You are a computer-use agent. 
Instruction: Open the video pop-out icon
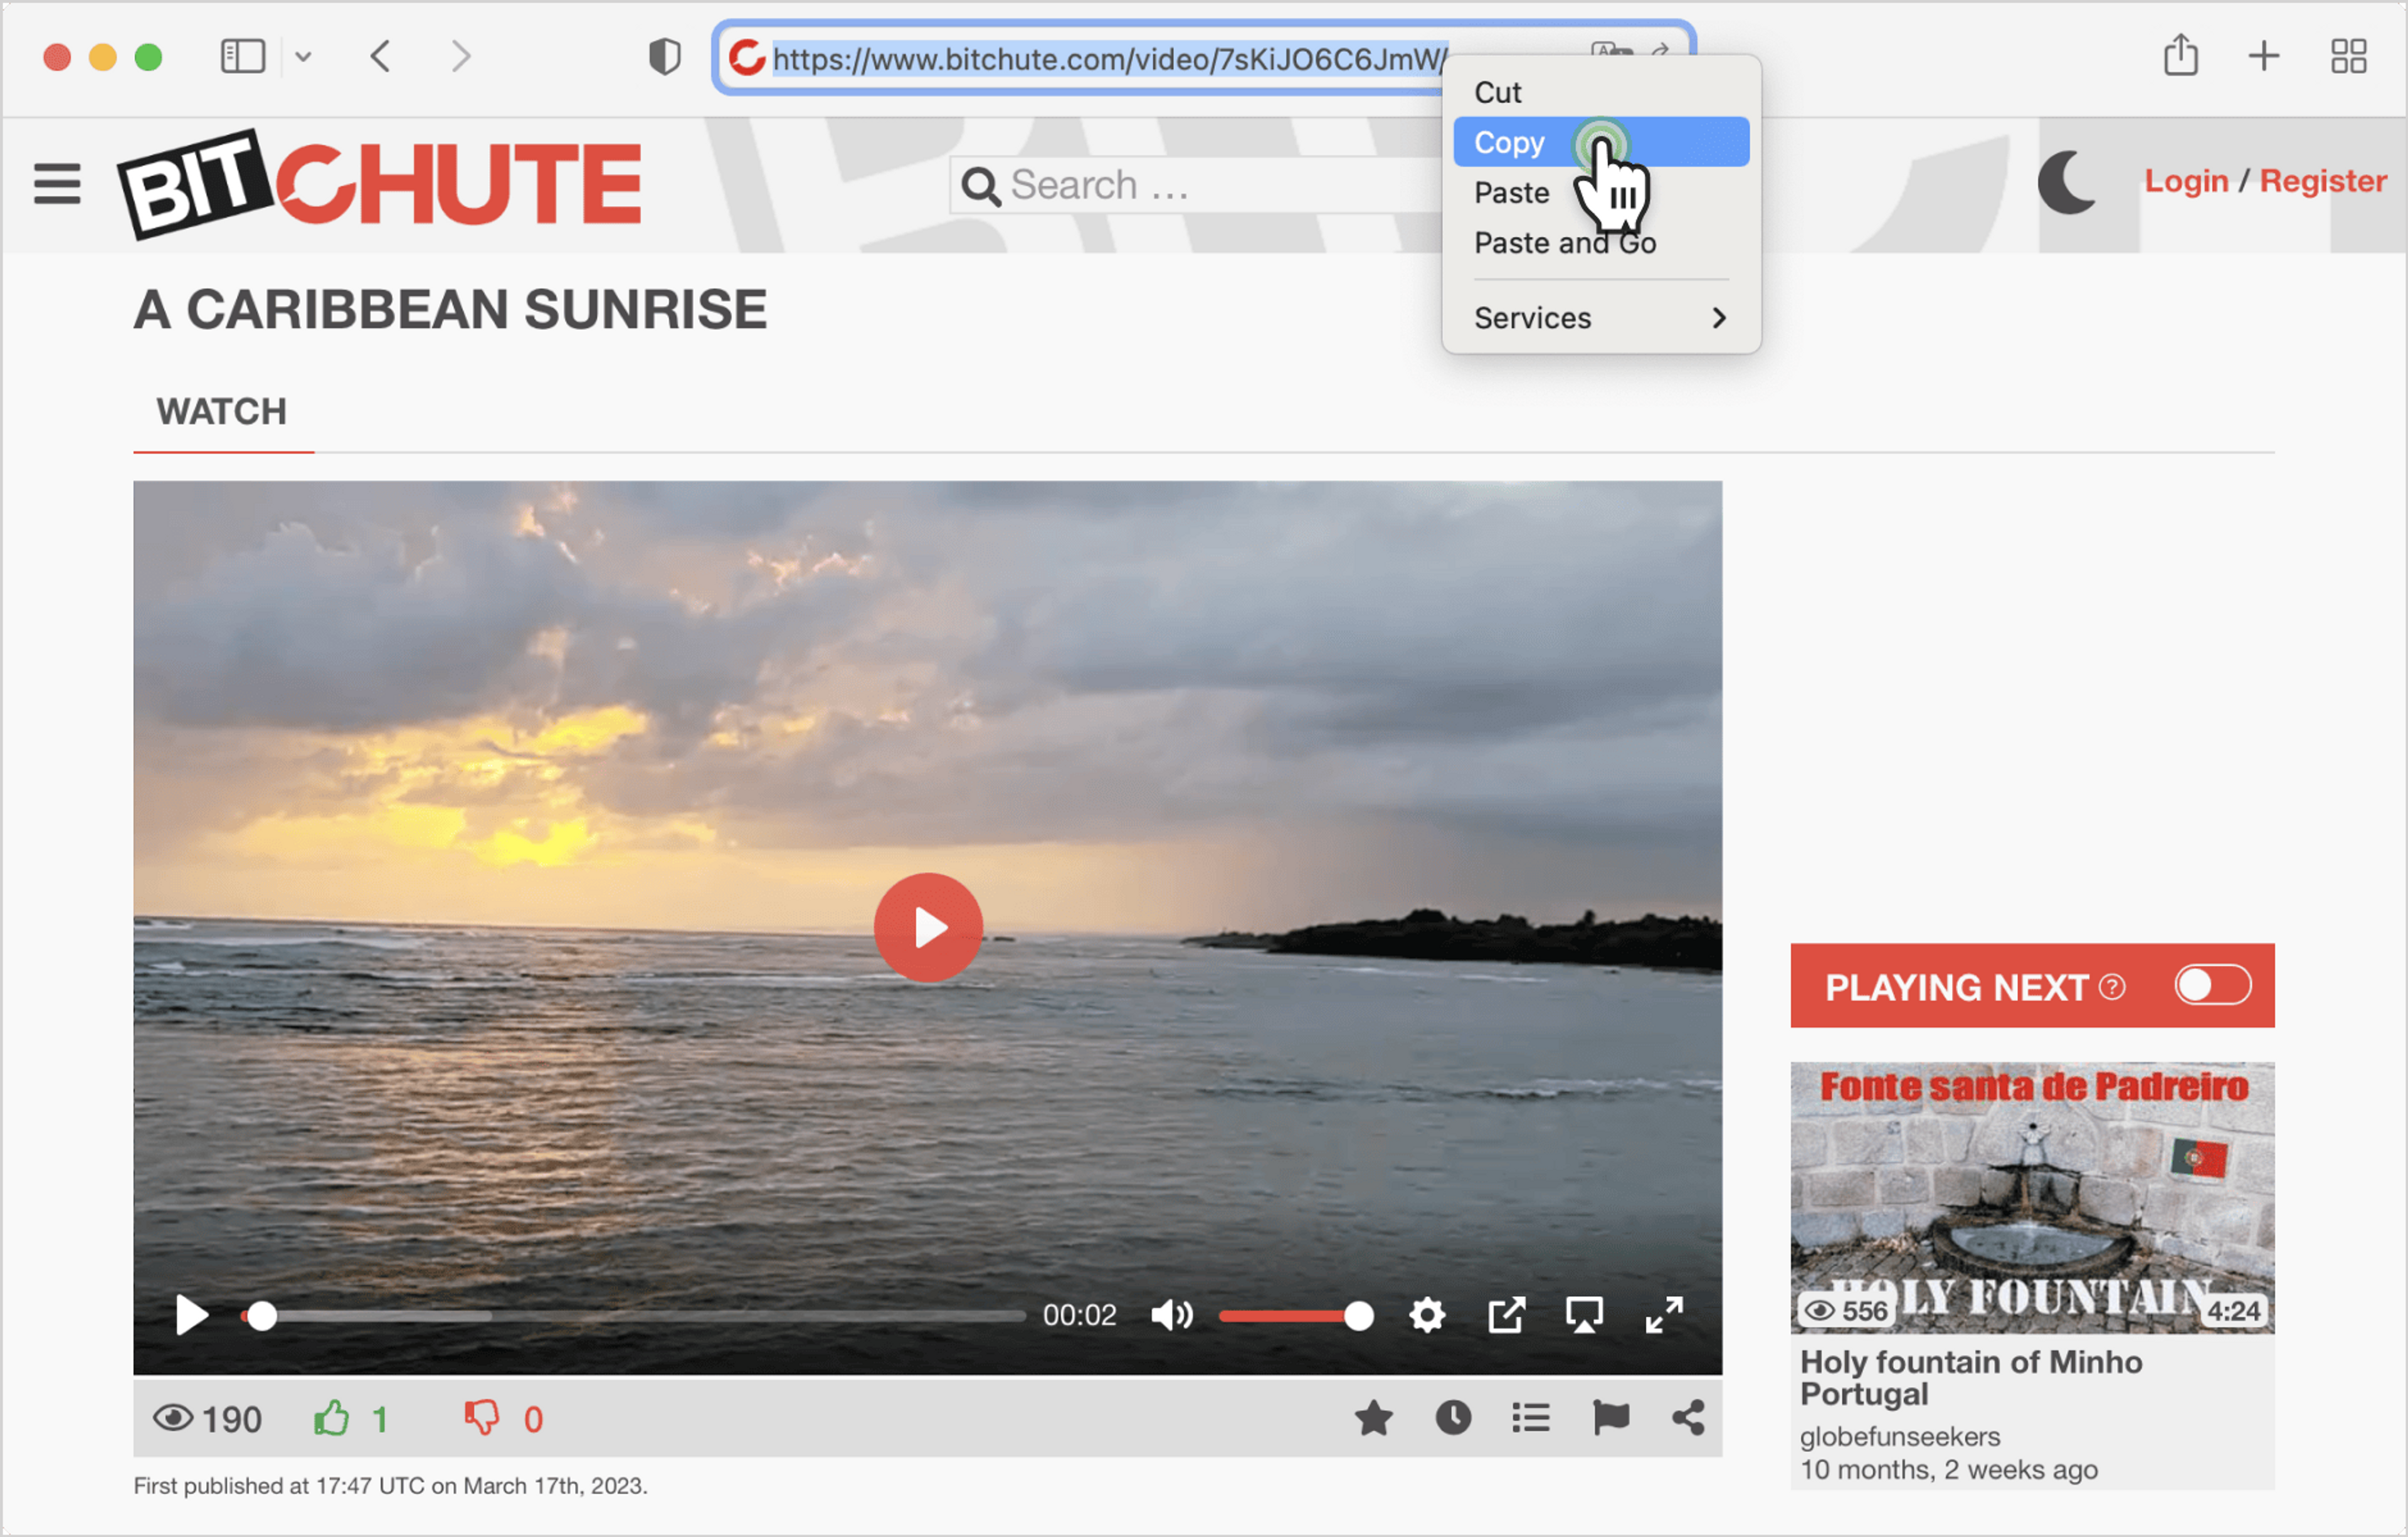coord(1506,1315)
